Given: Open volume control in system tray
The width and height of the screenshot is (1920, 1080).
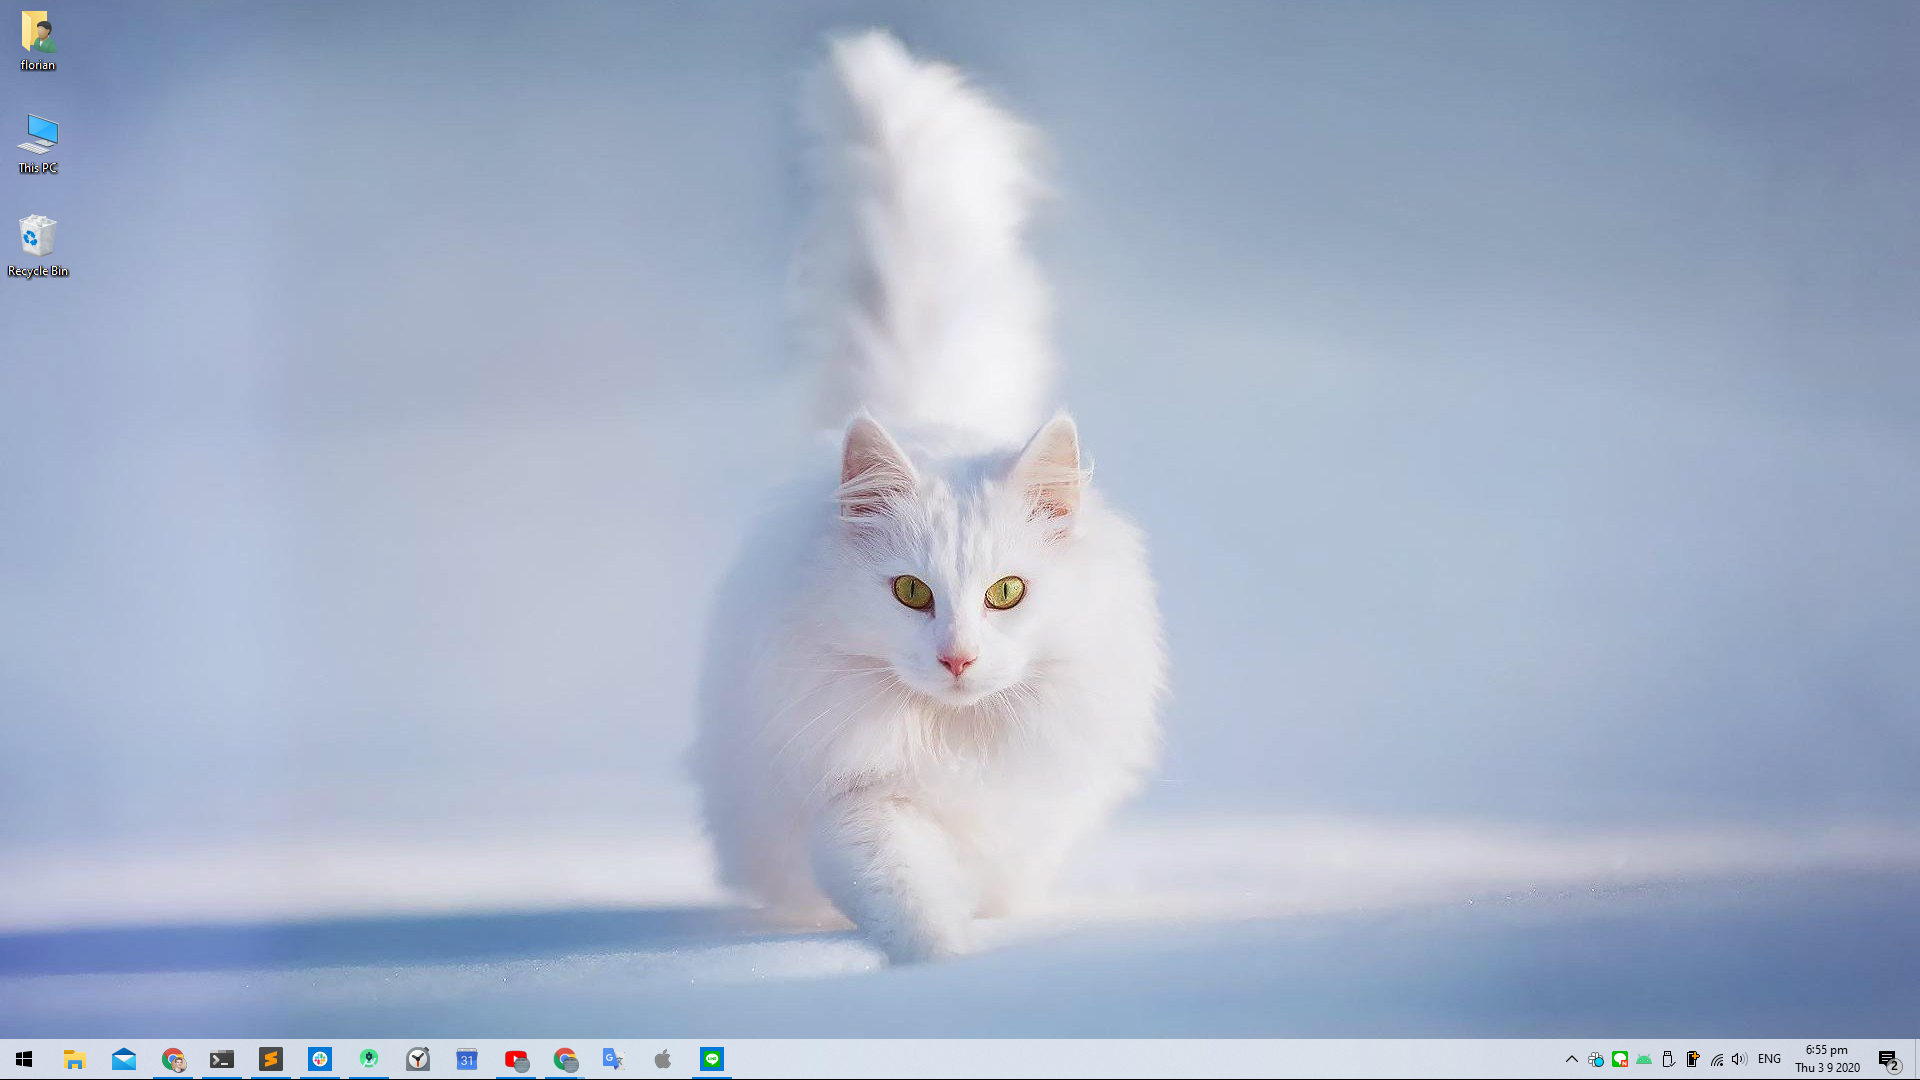Looking at the screenshot, I should coord(1740,1059).
